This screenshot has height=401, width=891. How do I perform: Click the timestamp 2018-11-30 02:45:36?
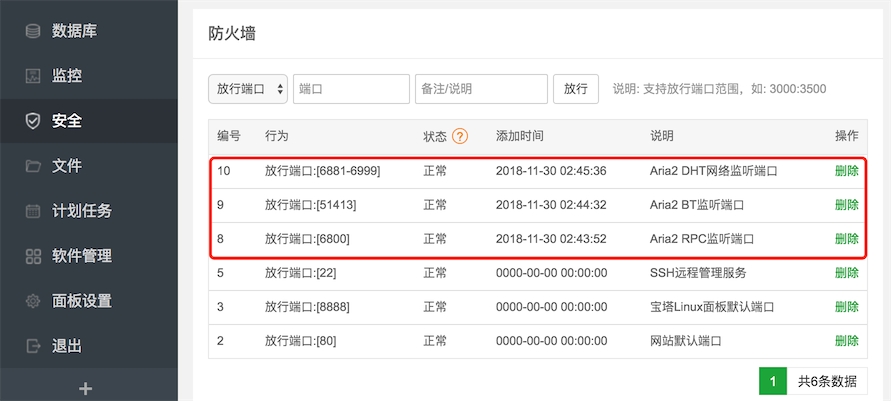[551, 171]
